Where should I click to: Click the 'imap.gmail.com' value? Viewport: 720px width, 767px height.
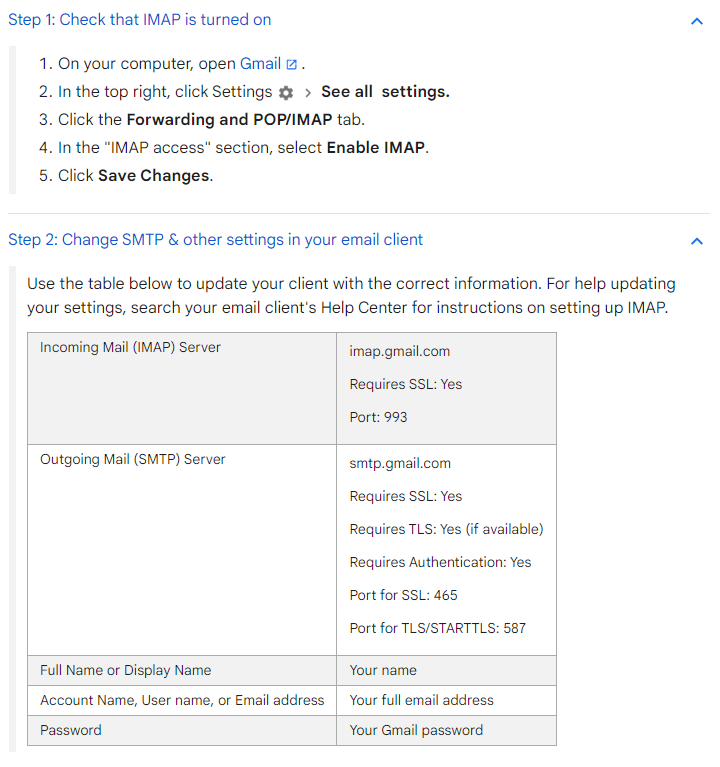coord(400,351)
